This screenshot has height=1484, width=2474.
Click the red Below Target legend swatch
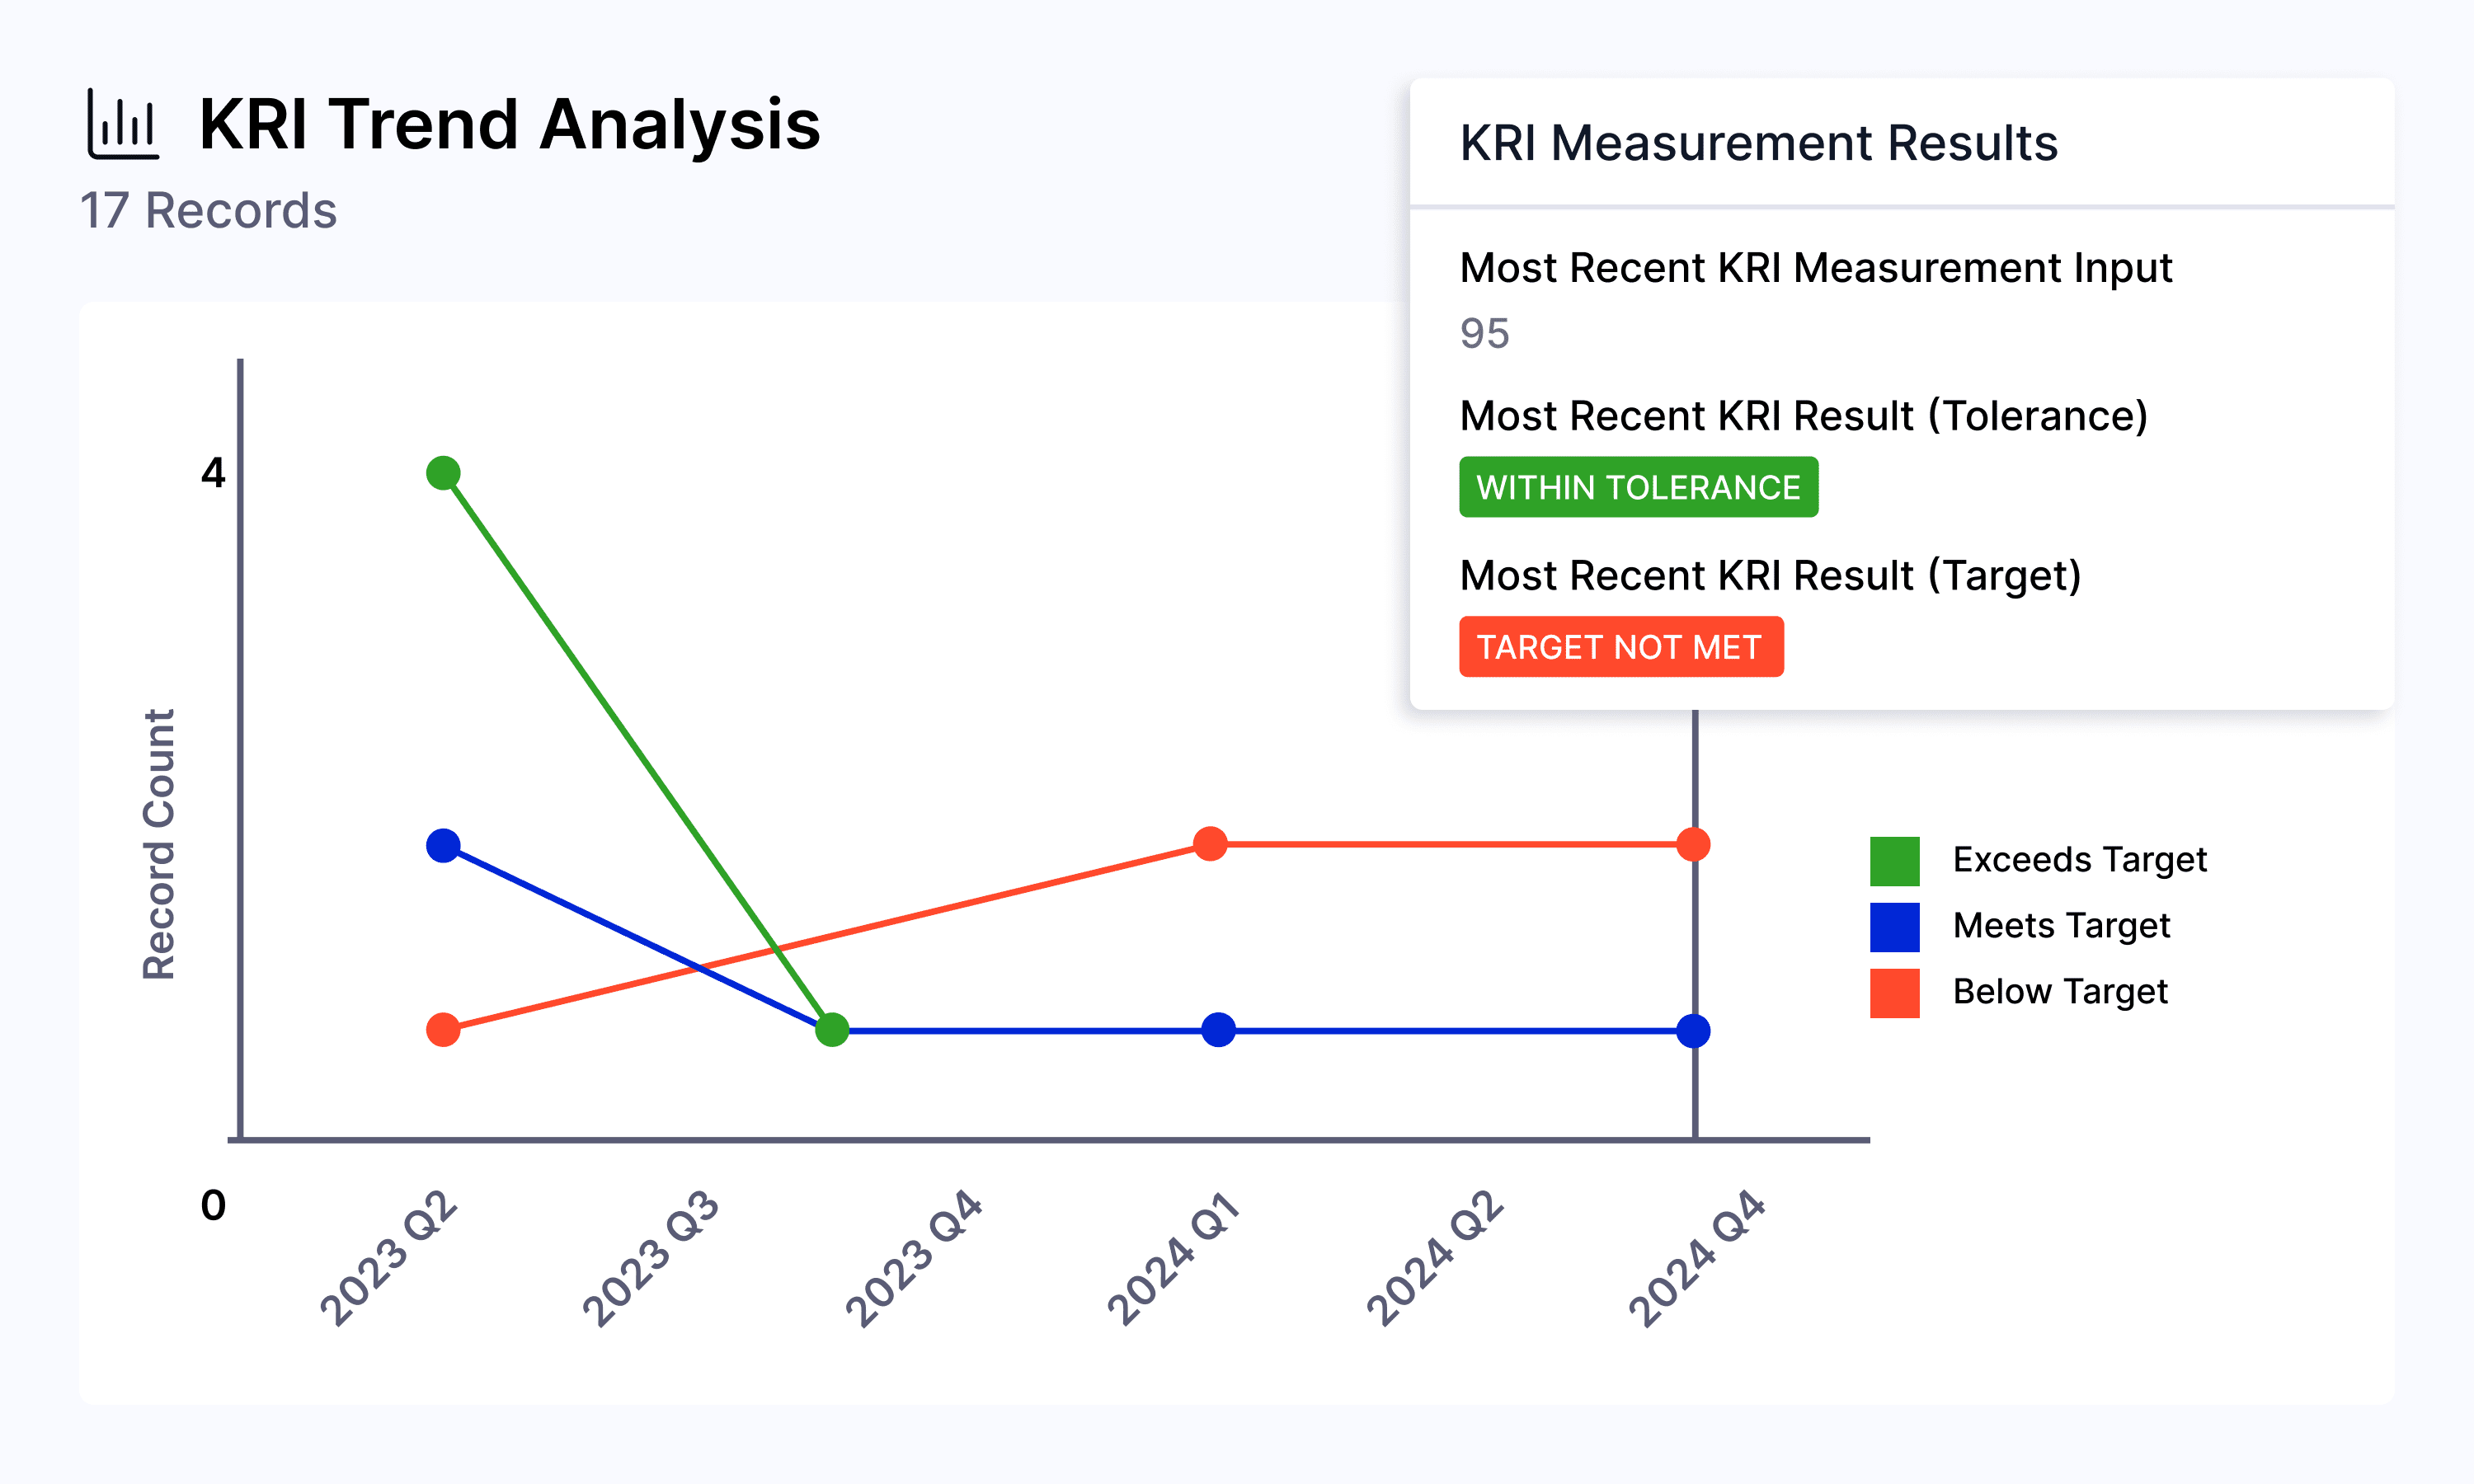tap(1894, 993)
